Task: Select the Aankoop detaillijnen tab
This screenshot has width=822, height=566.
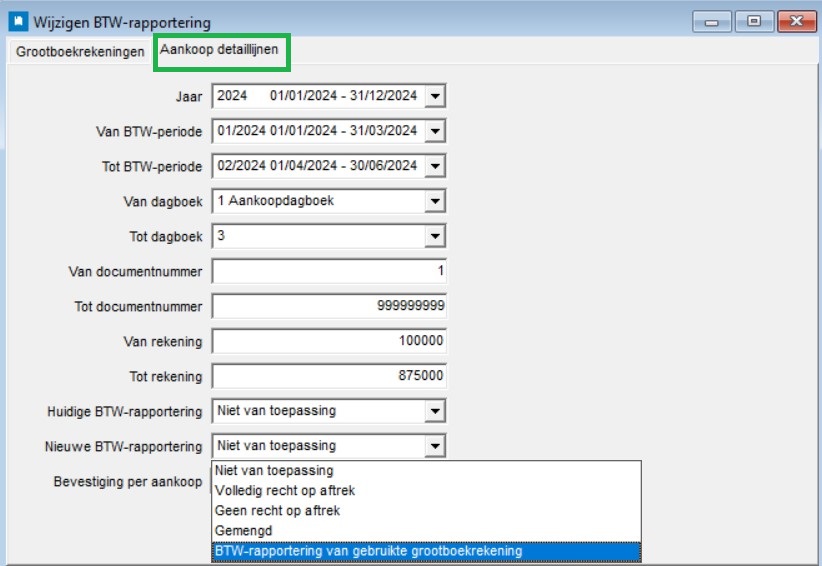Action: pos(219,50)
